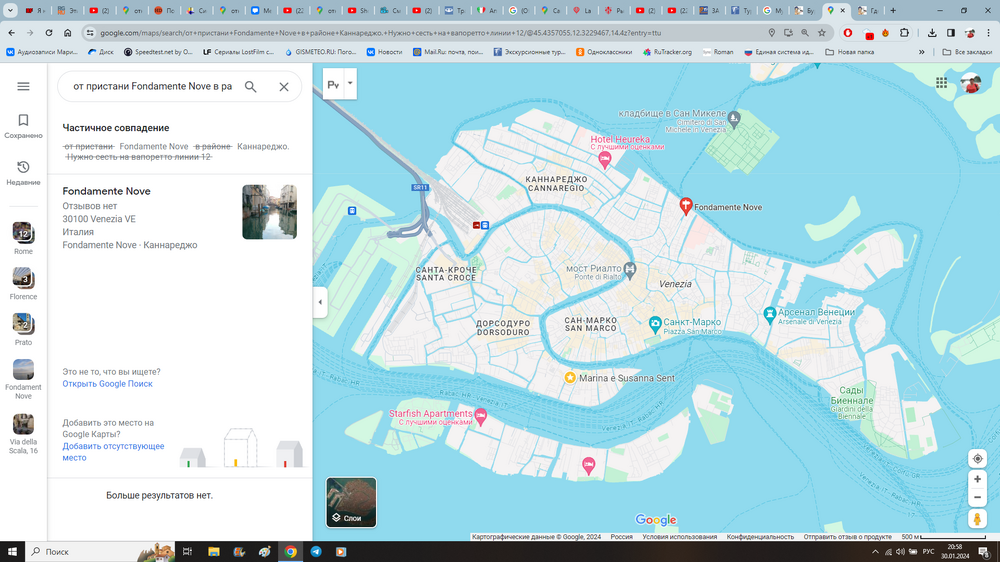Open Windows Start menu

coord(13,551)
